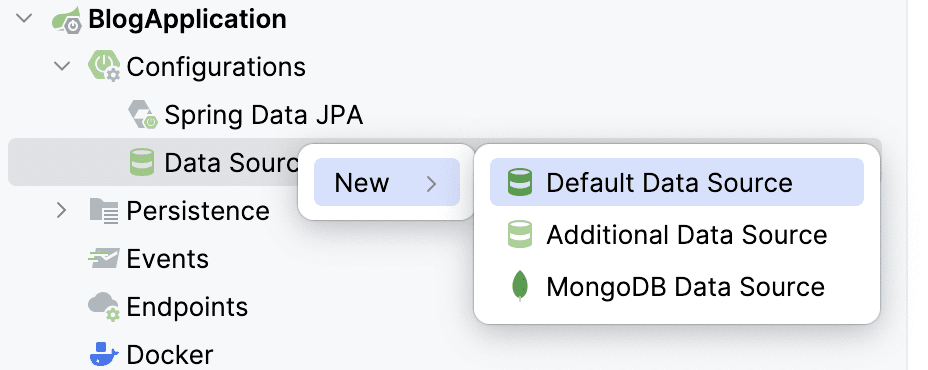Select the Spring Data JPA icon
The image size is (928, 370).
point(143,114)
